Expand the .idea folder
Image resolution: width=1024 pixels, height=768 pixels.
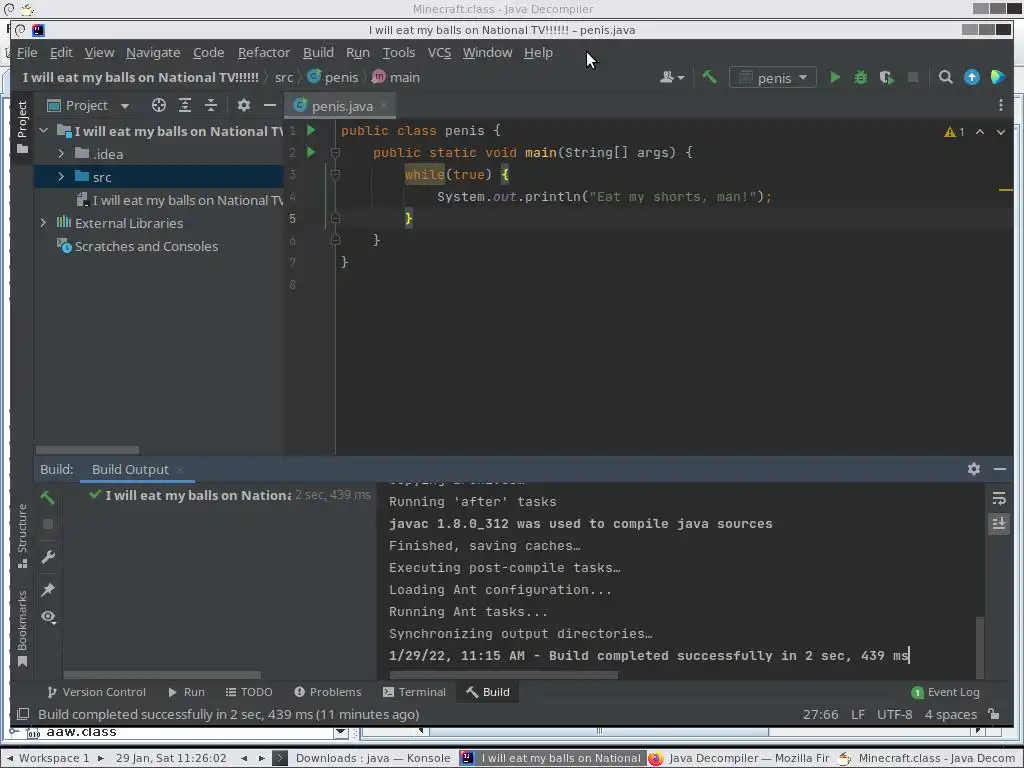click(61, 153)
